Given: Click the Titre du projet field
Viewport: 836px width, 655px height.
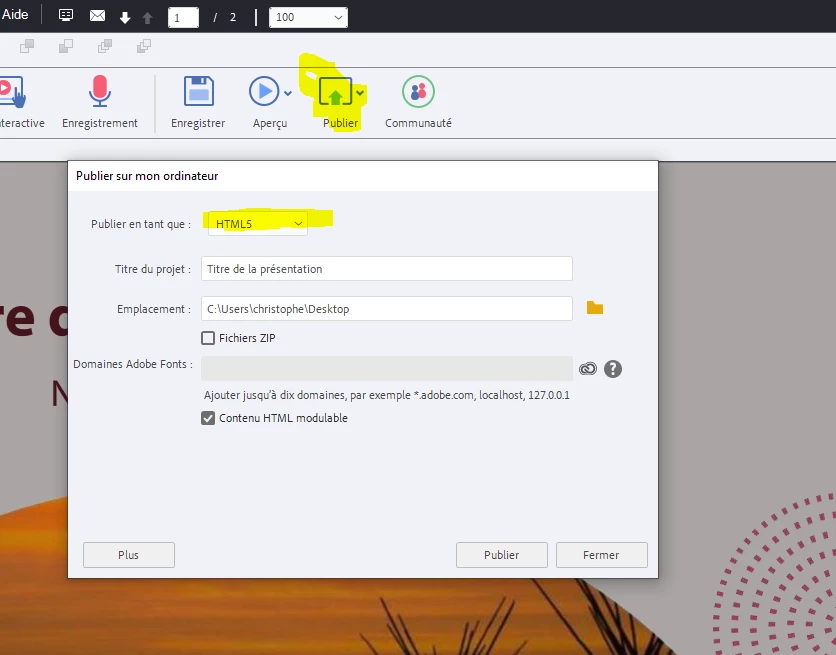Looking at the screenshot, I should pos(387,269).
